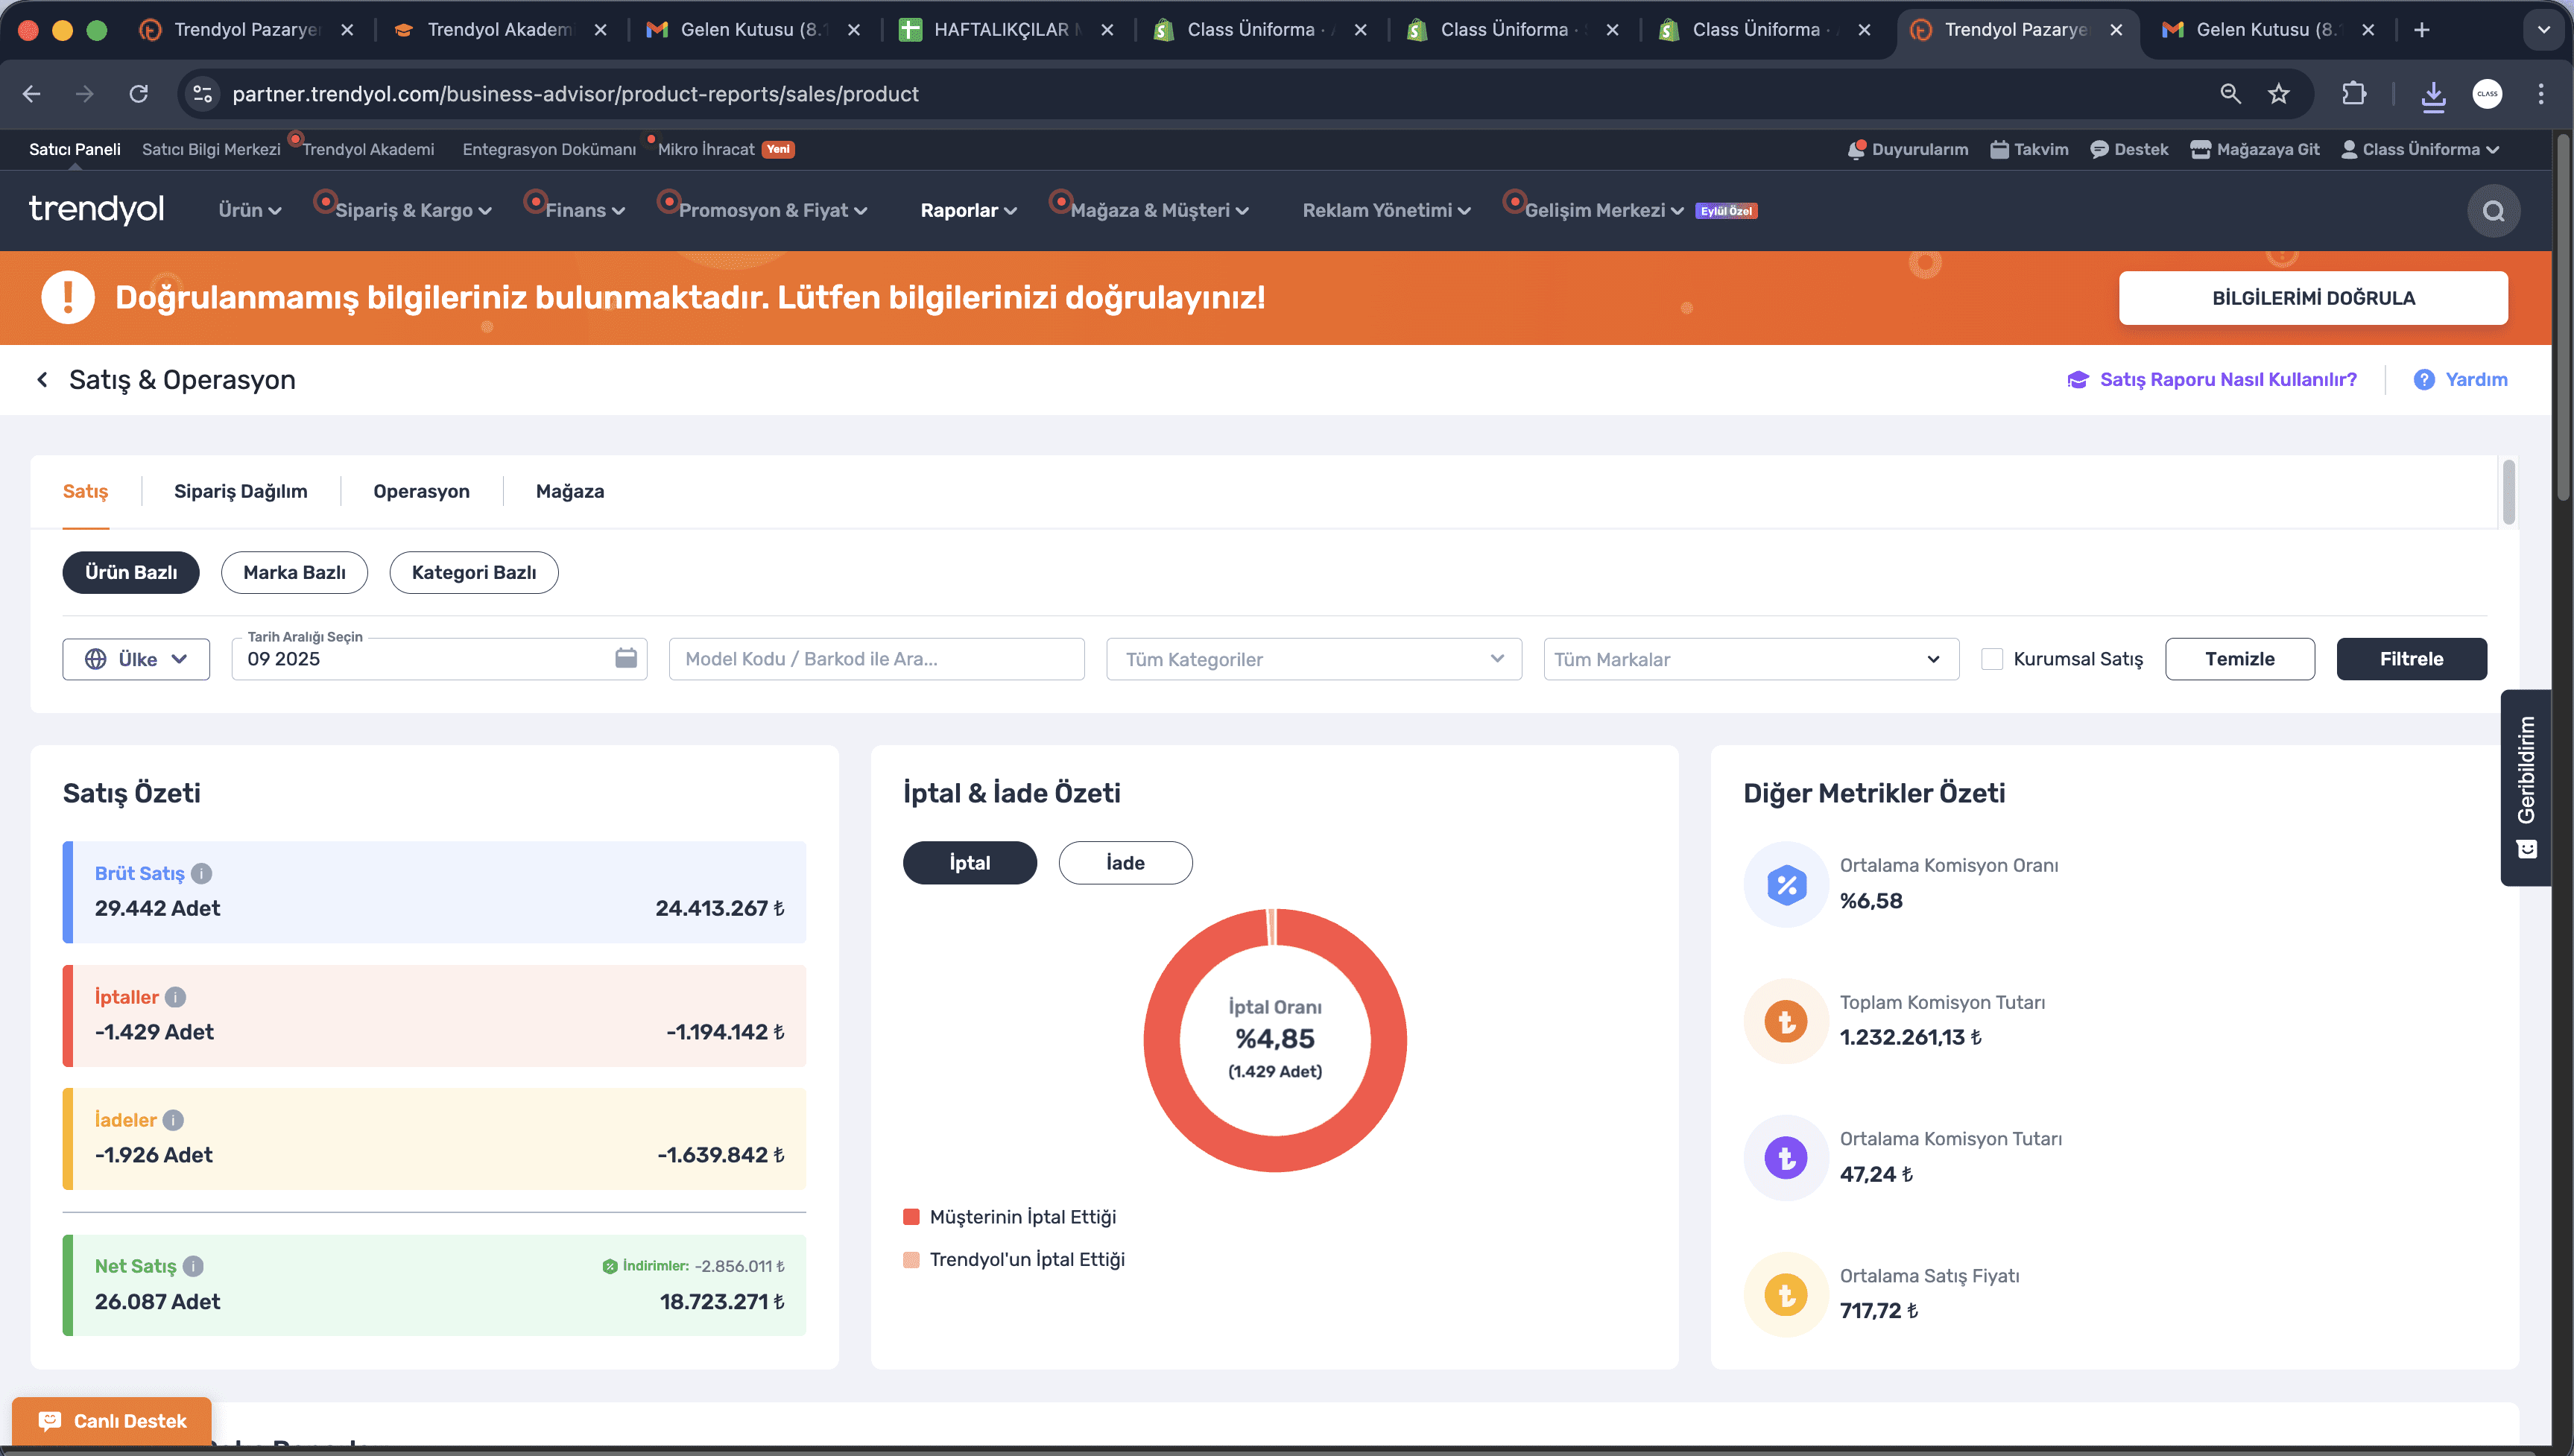Bookmark this page with the star icon

[x=2278, y=94]
